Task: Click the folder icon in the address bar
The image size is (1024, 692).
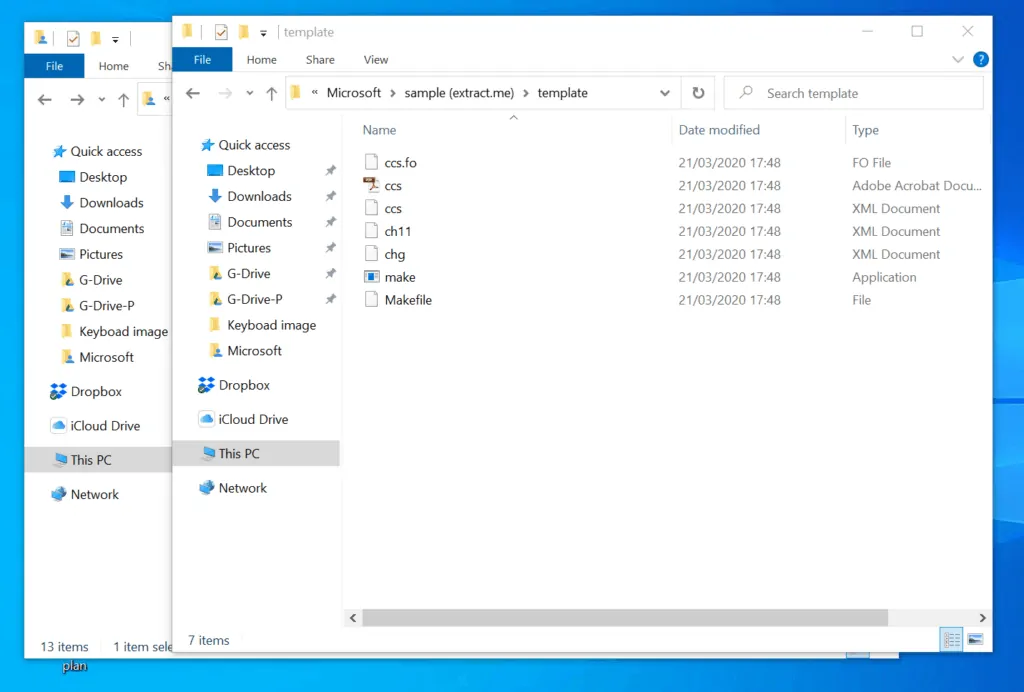Action: point(295,92)
